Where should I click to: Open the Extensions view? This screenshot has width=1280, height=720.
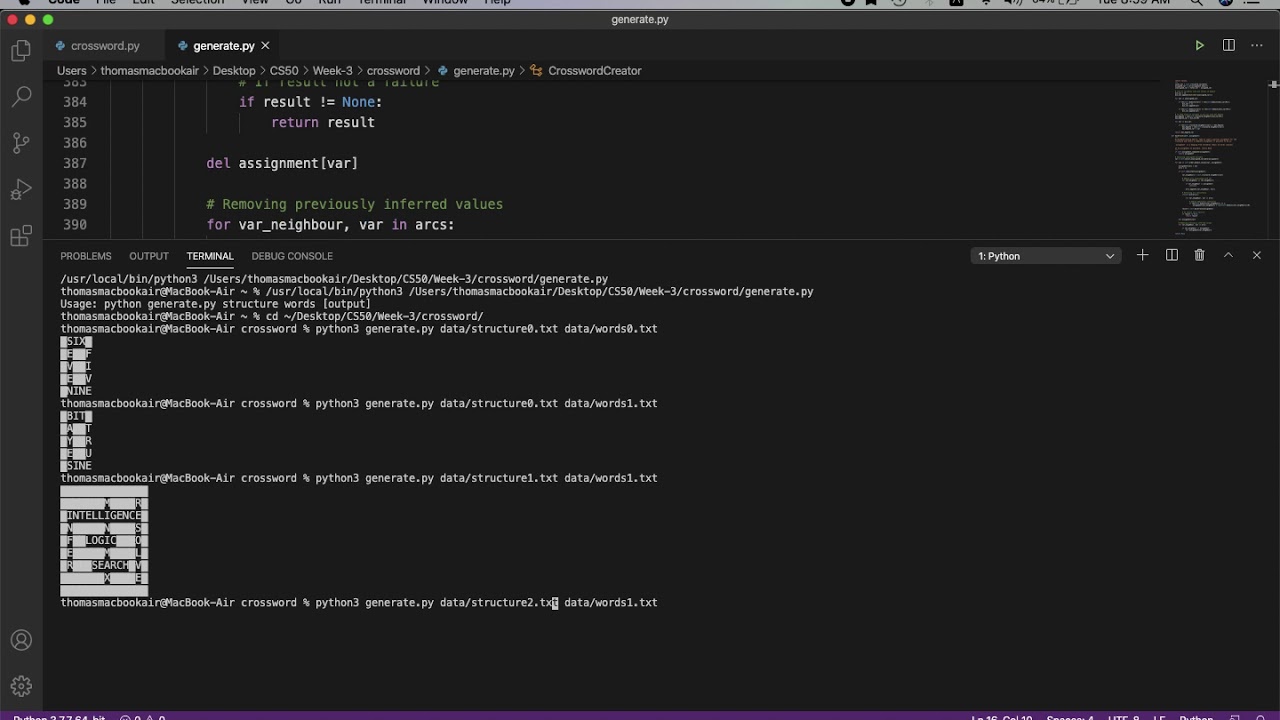[21, 237]
